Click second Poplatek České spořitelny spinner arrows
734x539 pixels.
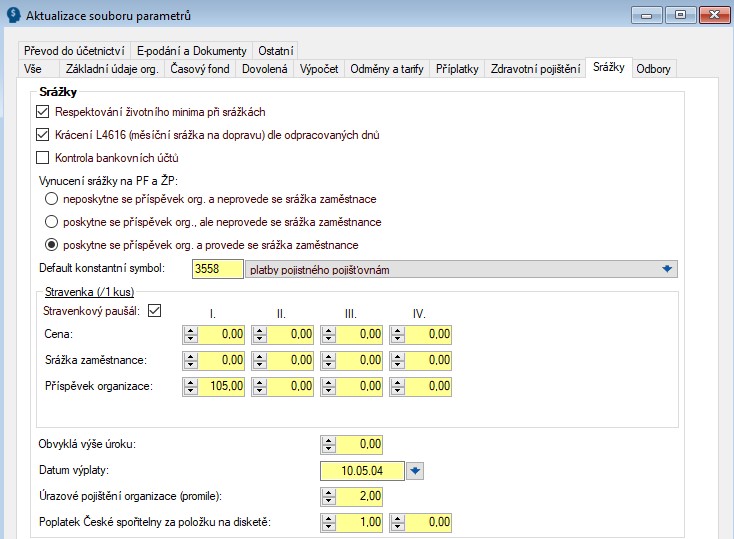point(397,522)
